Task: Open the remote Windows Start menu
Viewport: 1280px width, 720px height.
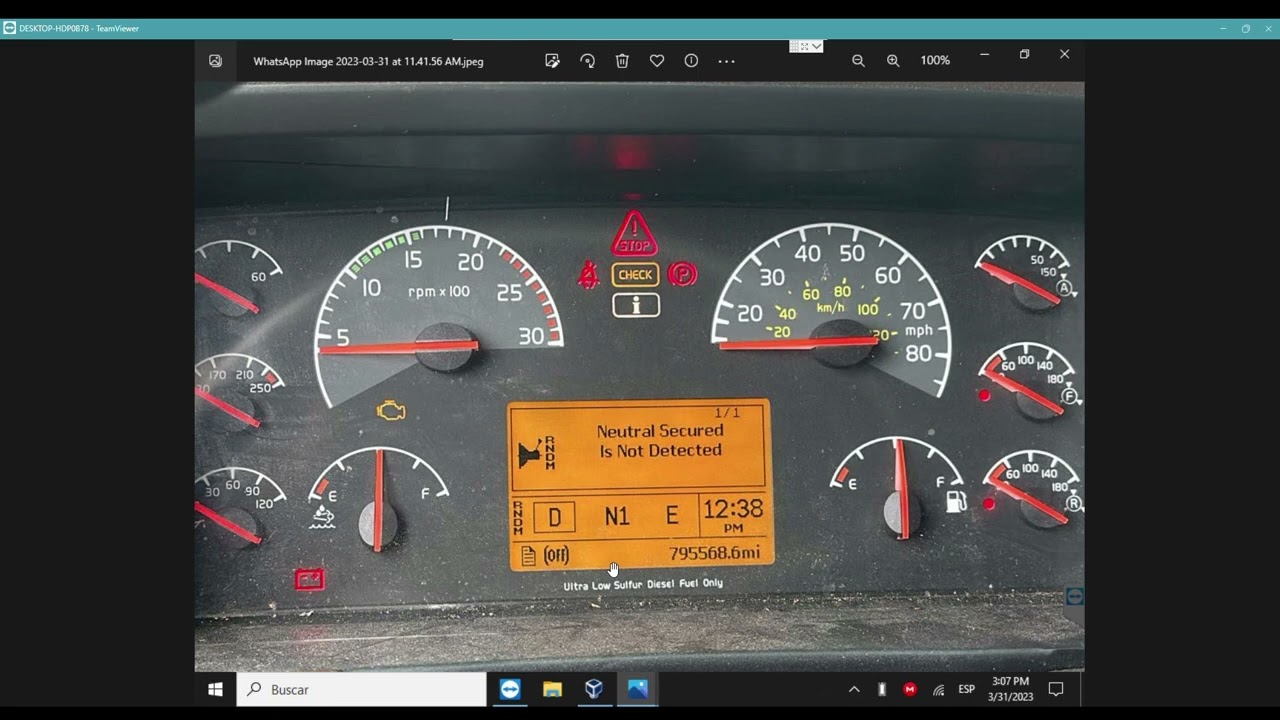Action: click(x=215, y=689)
